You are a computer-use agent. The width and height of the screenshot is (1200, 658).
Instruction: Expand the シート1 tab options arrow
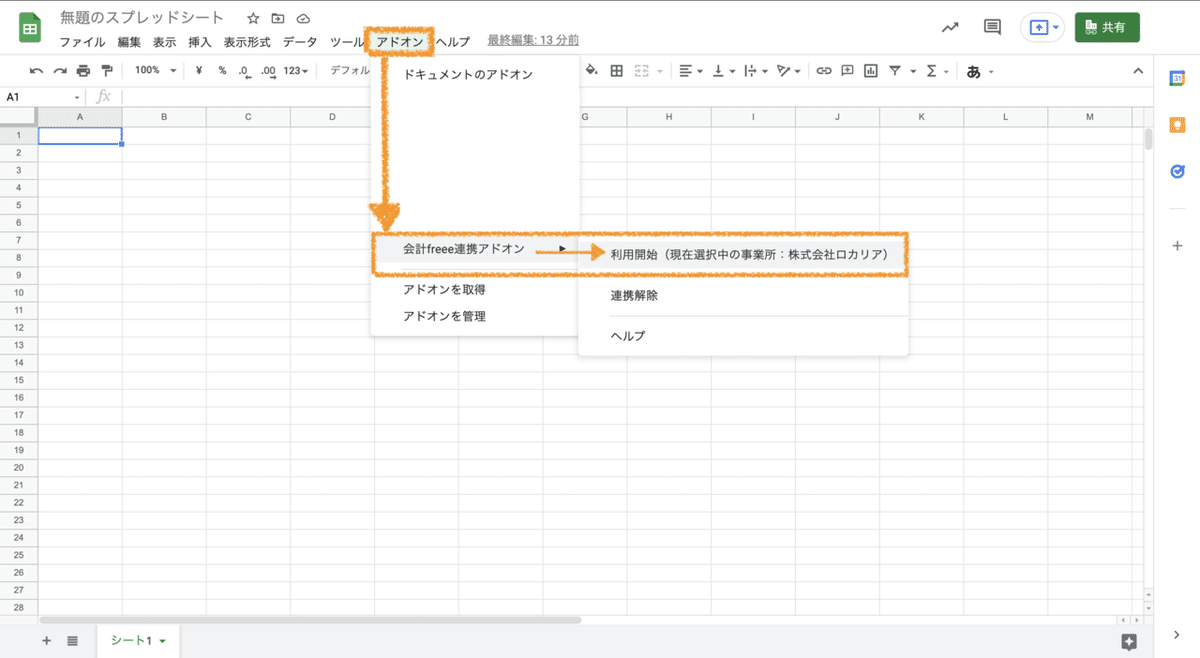[x=162, y=641]
